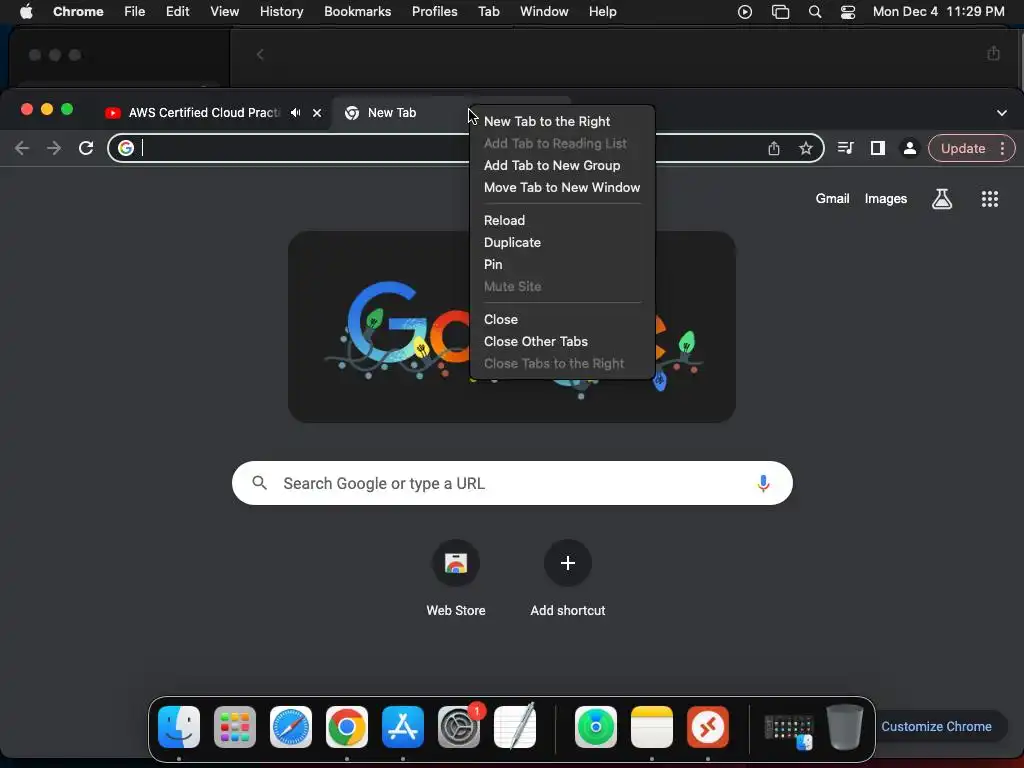Viewport: 1024px width, 768px height.
Task: Open System Settings from the Dock
Action: (x=458, y=727)
